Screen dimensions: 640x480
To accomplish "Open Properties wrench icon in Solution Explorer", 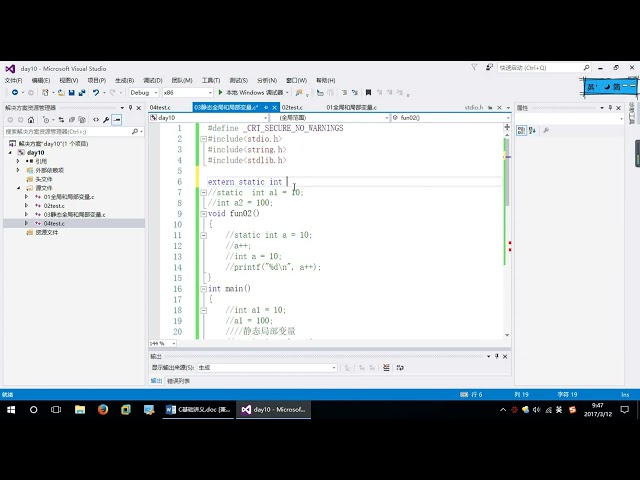I will (106, 120).
